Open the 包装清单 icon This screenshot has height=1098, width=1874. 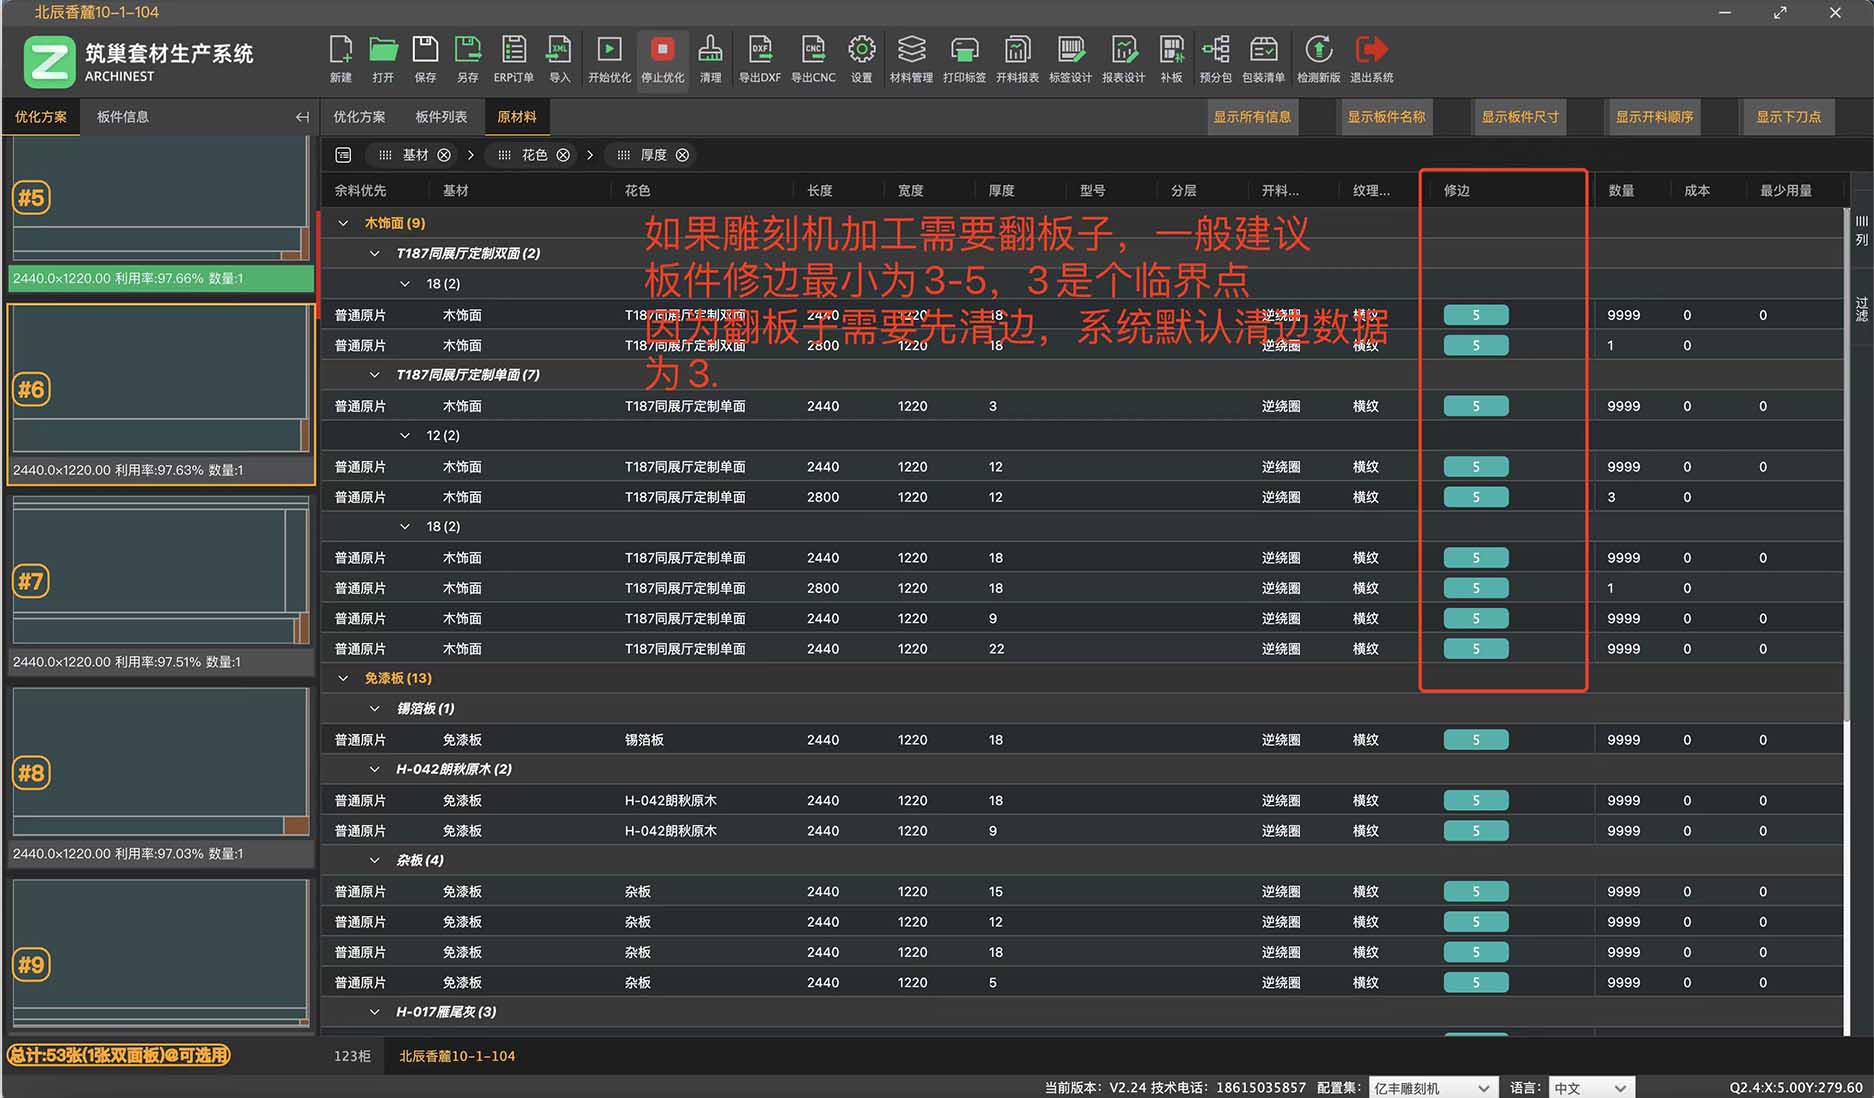[1264, 58]
